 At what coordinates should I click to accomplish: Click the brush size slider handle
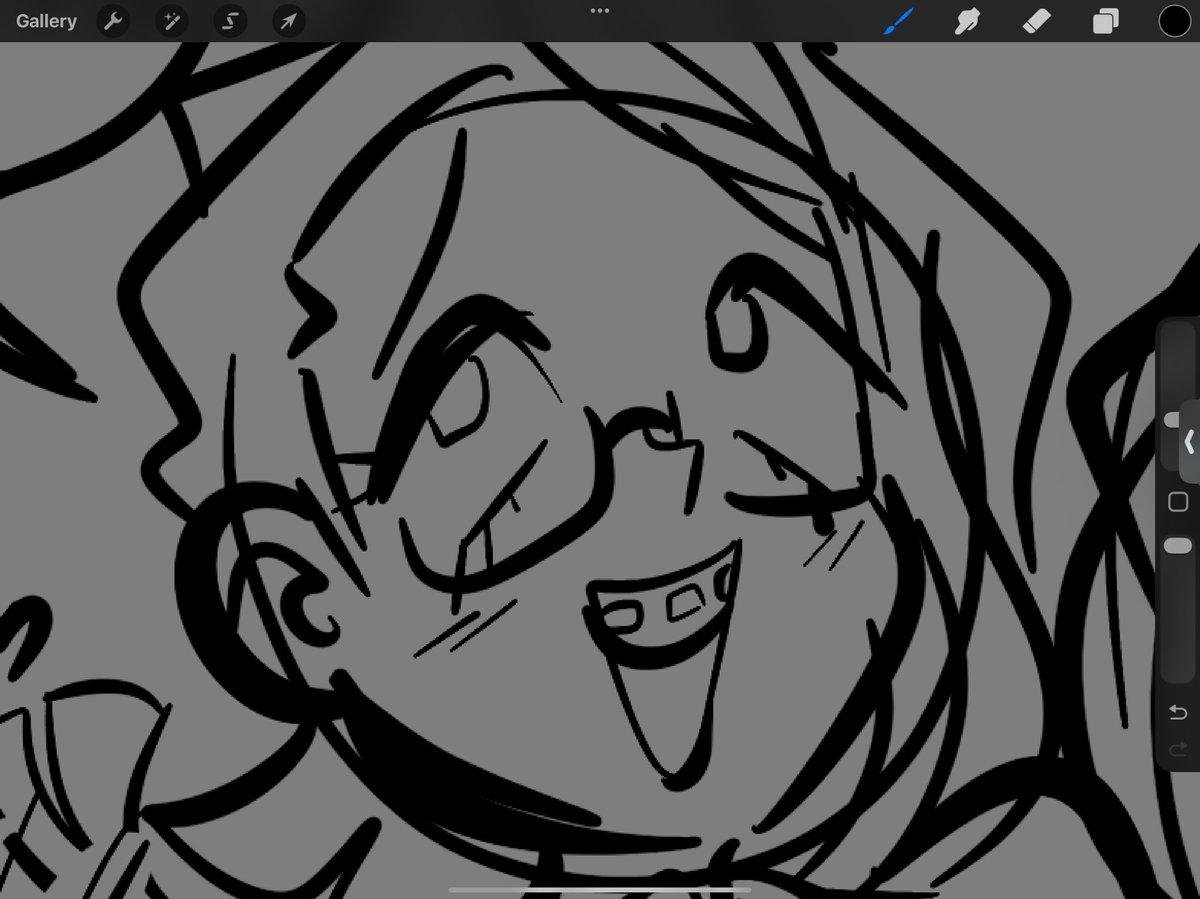[1172, 420]
